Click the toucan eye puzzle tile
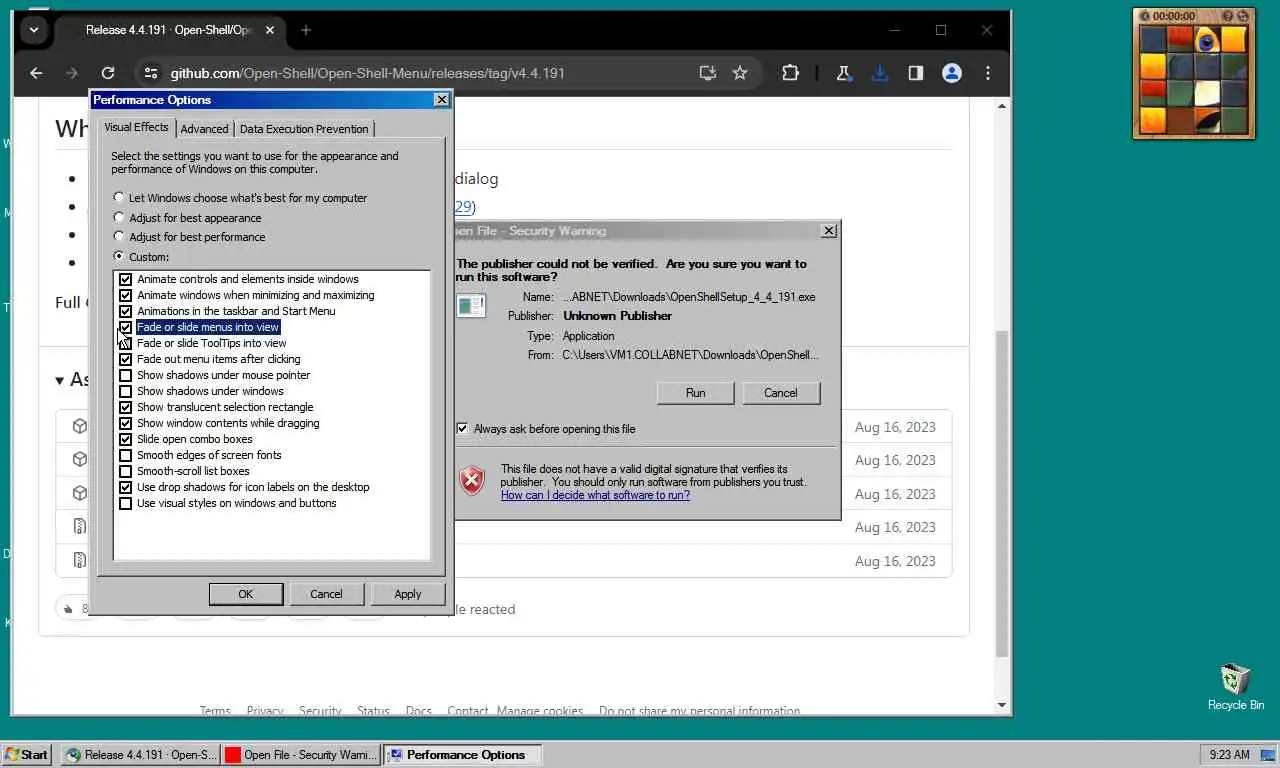The width and height of the screenshot is (1280, 768). (1207, 40)
